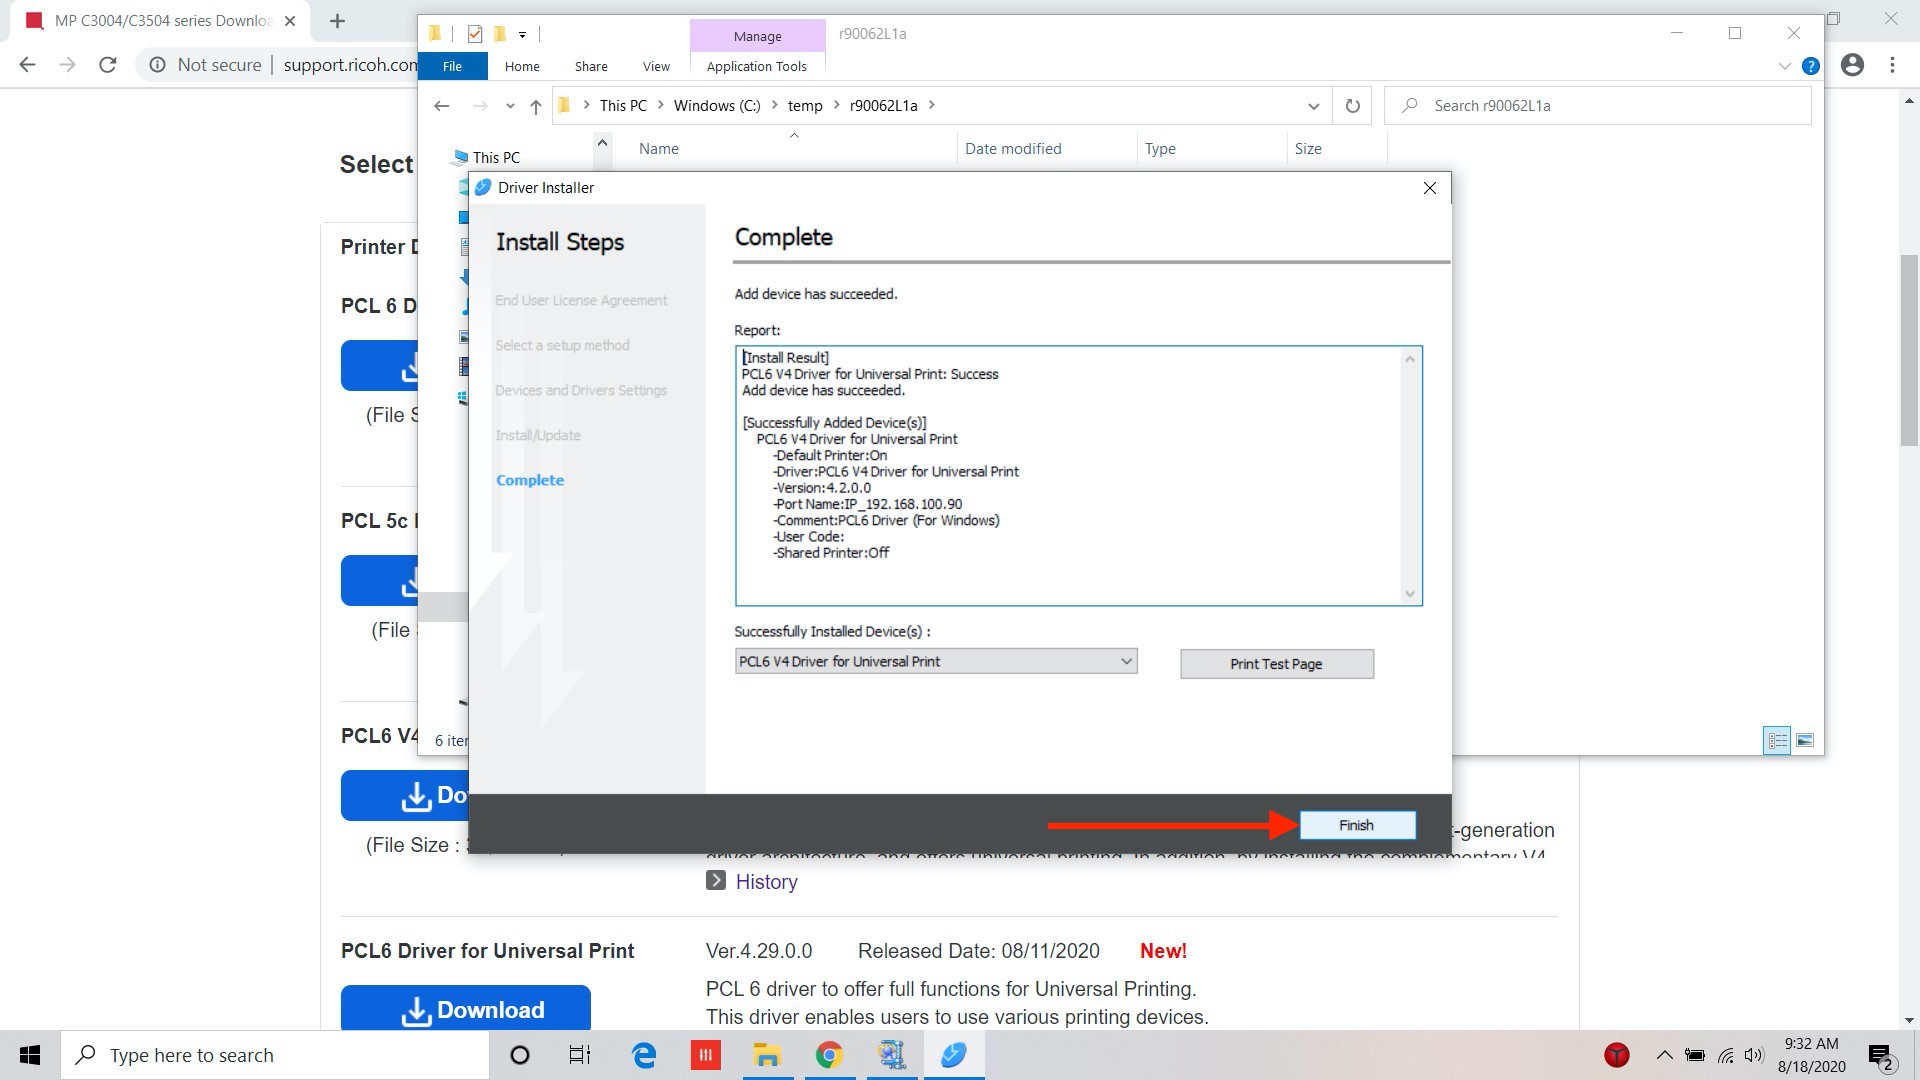
Task: Click Windows (C:) in the address path
Action: click(717, 106)
